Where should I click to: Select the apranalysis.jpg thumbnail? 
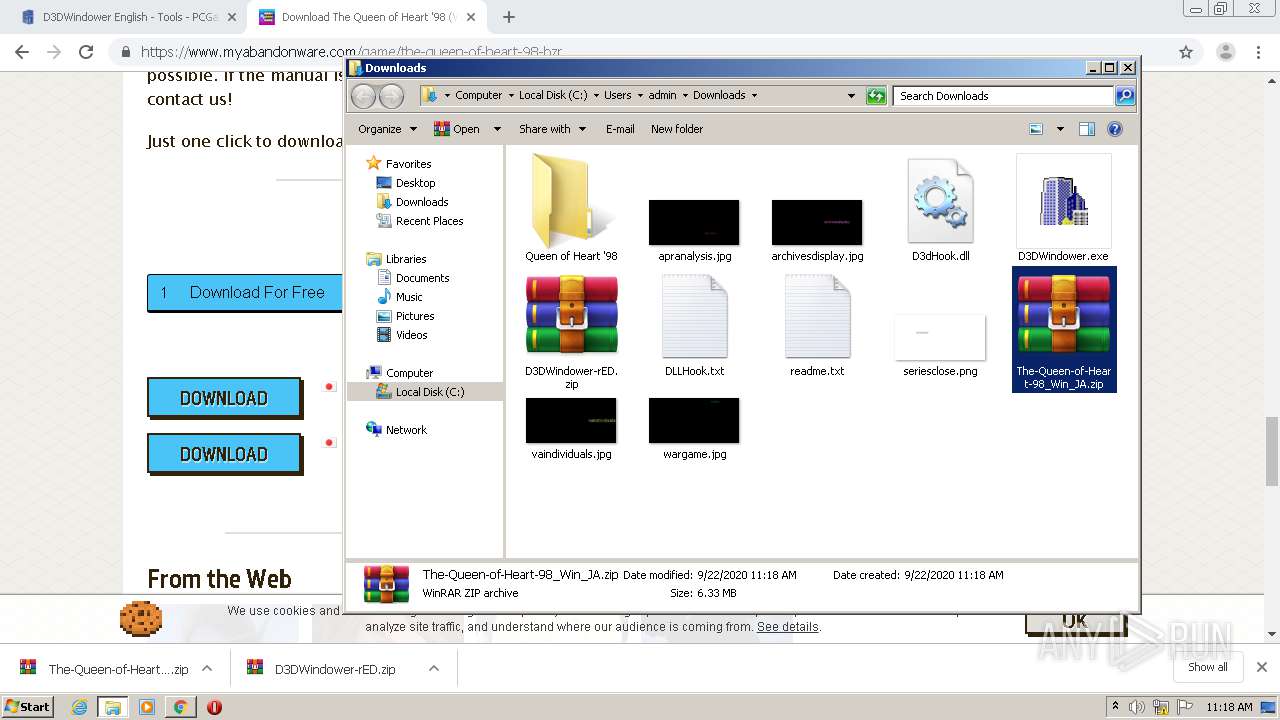click(x=694, y=222)
